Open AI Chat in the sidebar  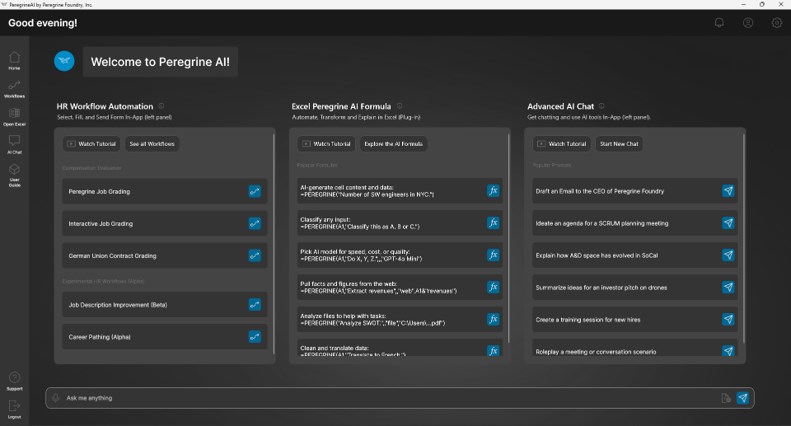click(14, 144)
